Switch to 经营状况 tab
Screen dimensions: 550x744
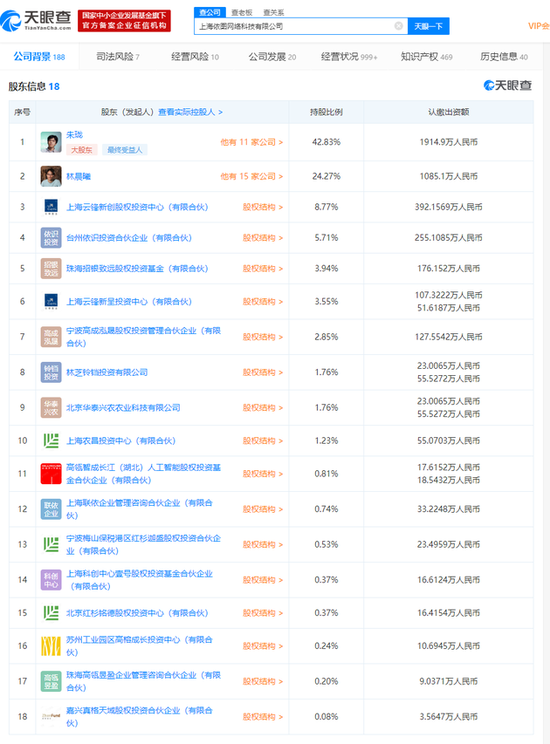pos(349,57)
